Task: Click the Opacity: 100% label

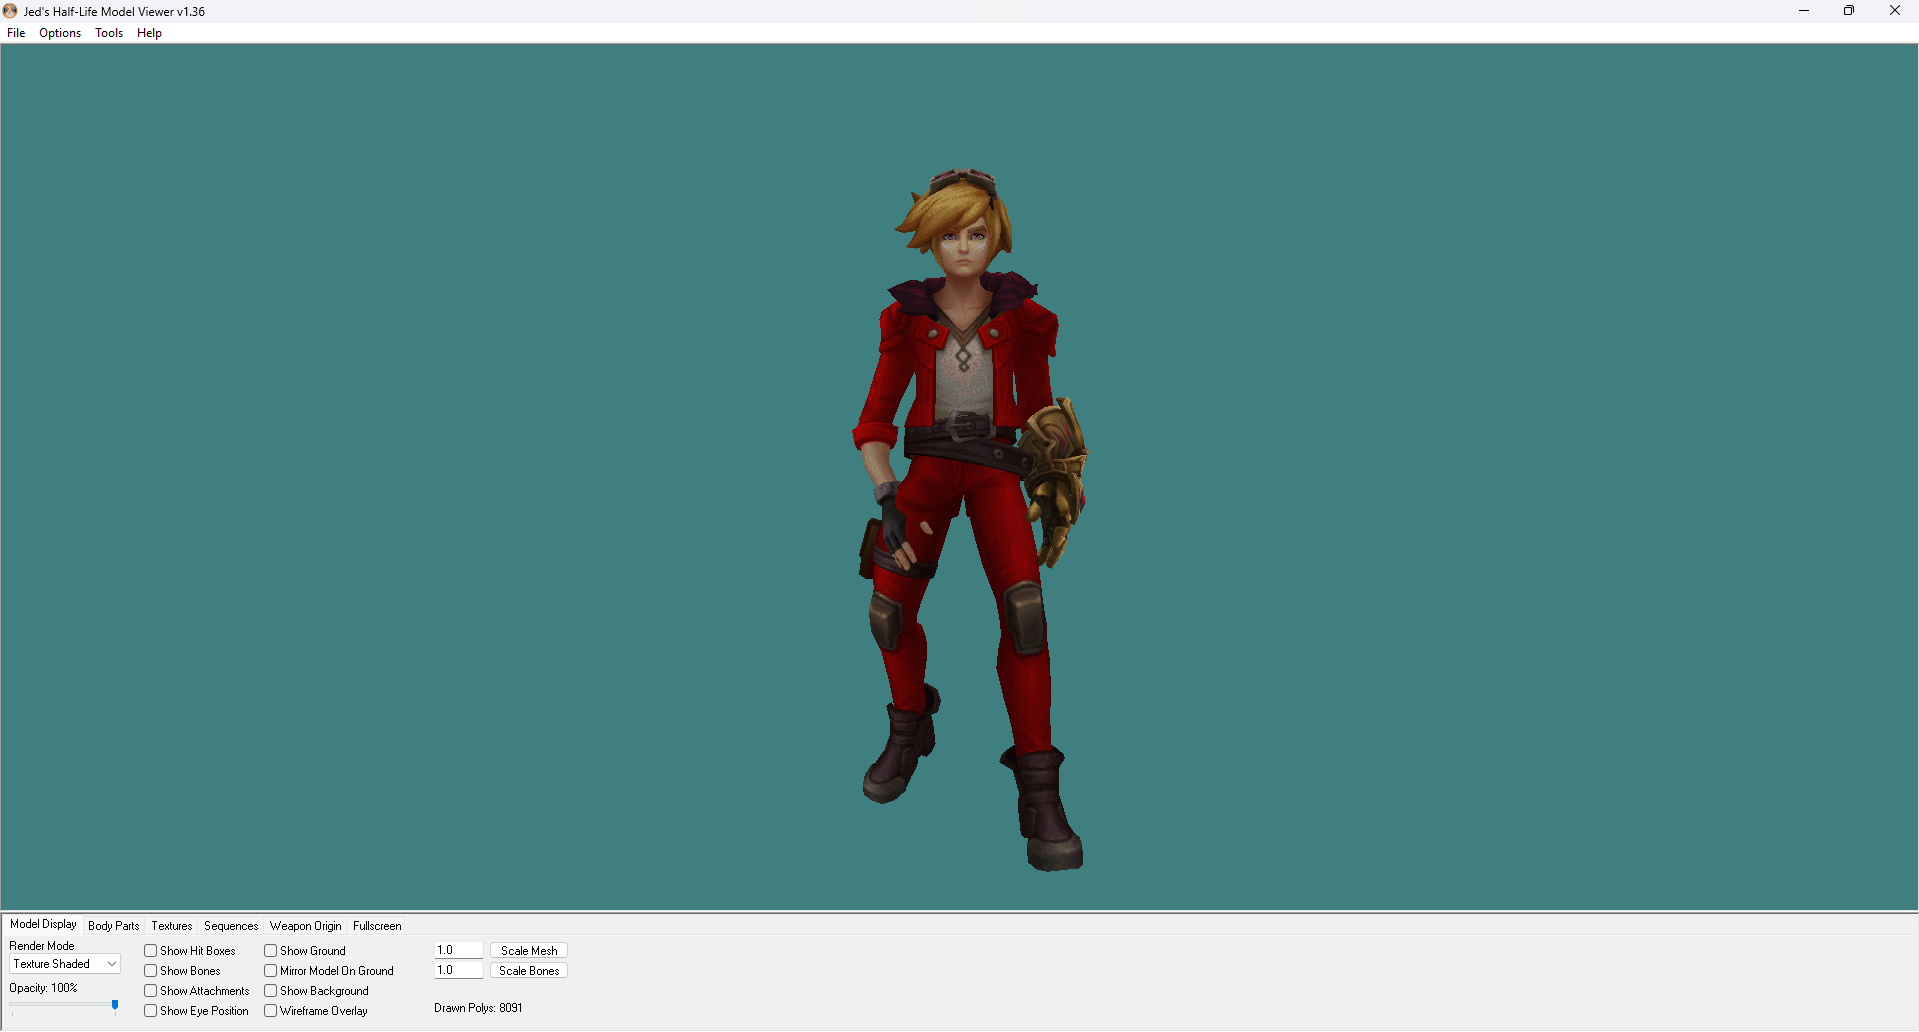Action: 43,988
